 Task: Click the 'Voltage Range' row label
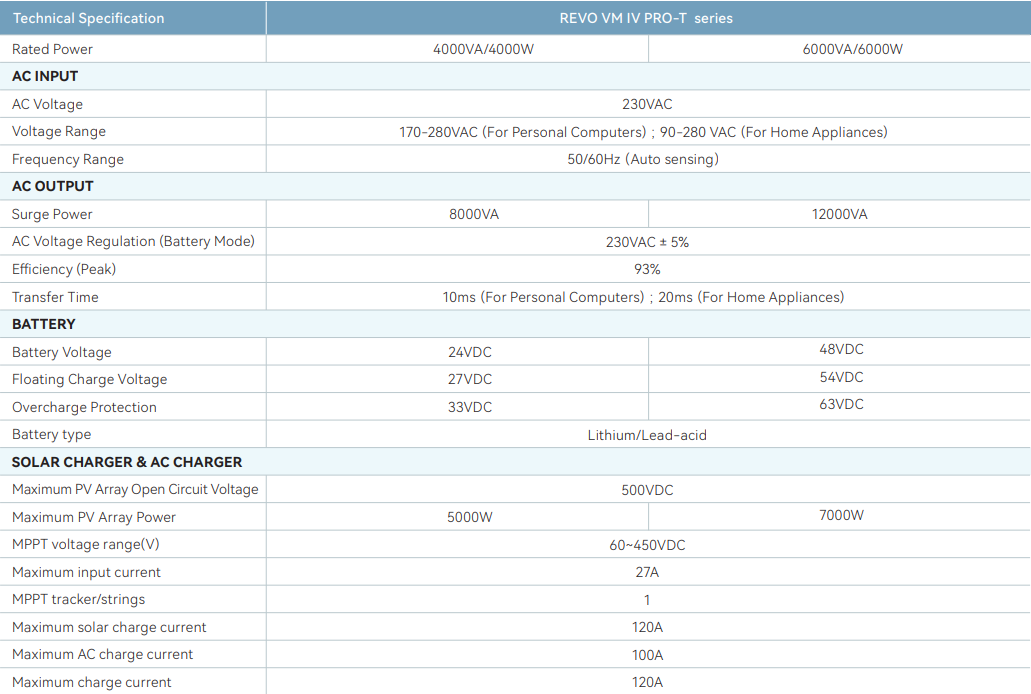click(x=59, y=132)
